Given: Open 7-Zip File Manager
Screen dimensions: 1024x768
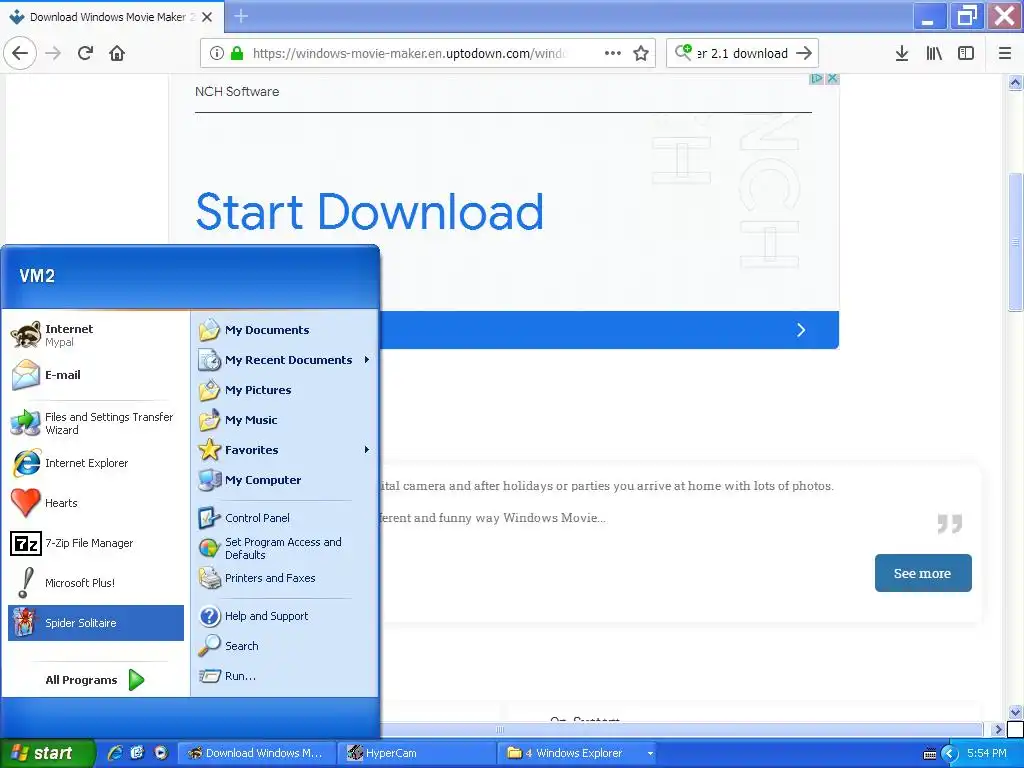Looking at the screenshot, I should pyautogui.click(x=96, y=543).
